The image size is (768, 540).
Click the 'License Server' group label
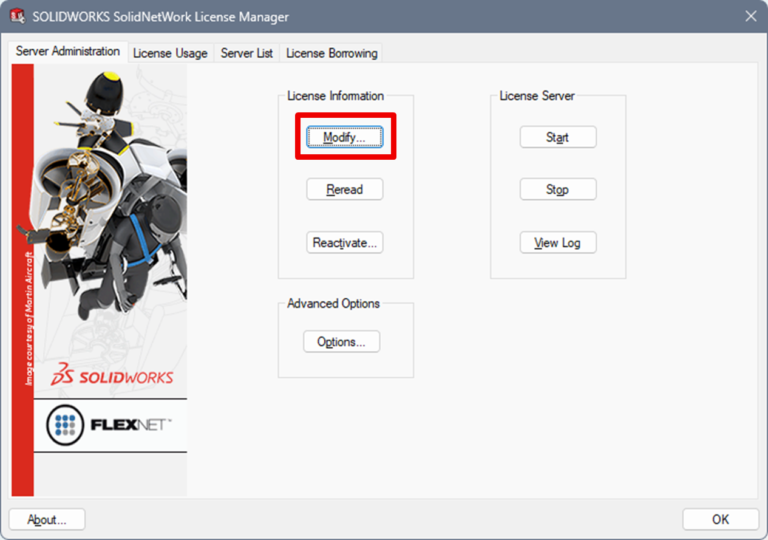[x=537, y=96]
